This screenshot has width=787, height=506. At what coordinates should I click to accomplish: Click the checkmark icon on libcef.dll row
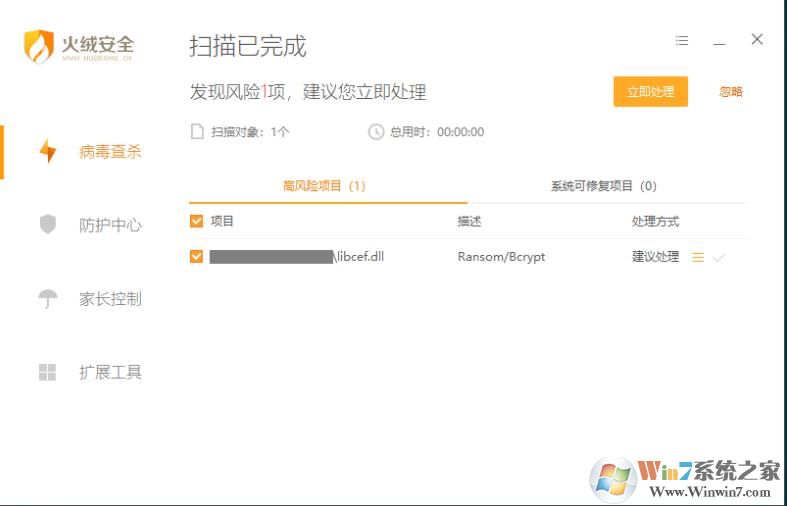[719, 258]
